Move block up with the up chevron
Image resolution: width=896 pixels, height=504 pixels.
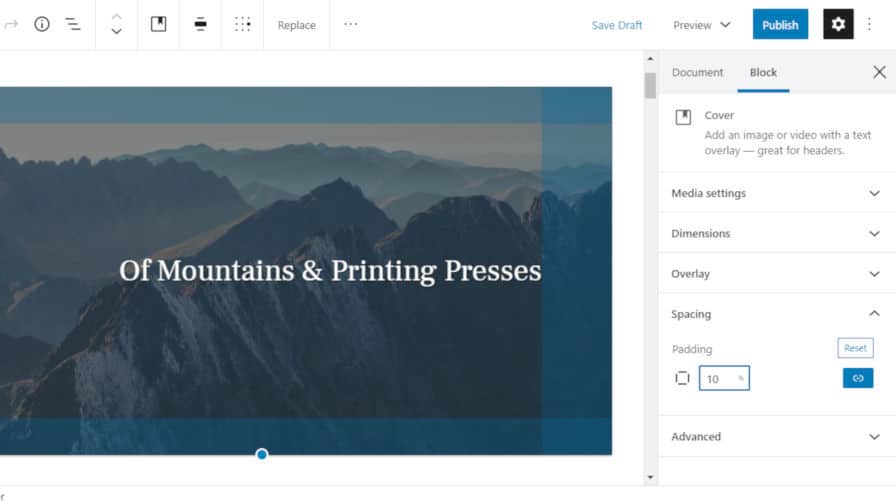coord(117,16)
